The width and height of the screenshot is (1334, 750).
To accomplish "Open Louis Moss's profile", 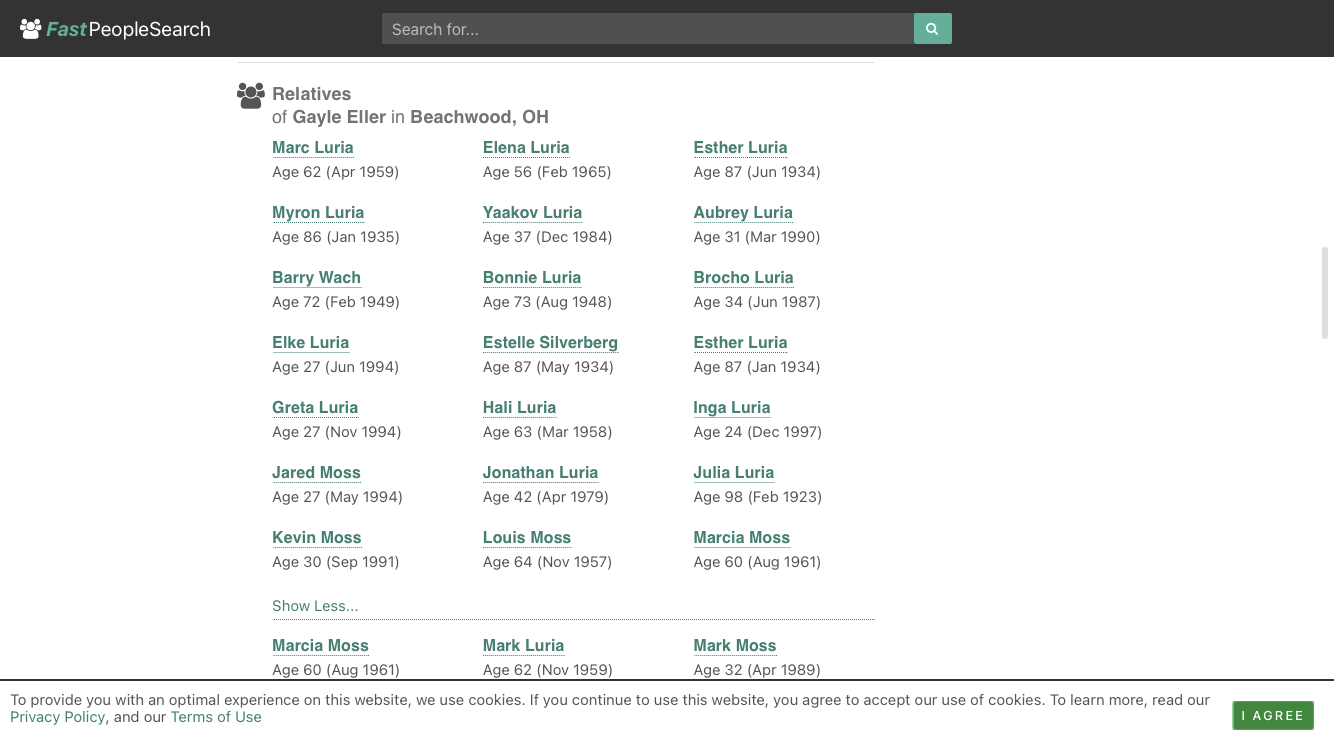I will 527,537.
